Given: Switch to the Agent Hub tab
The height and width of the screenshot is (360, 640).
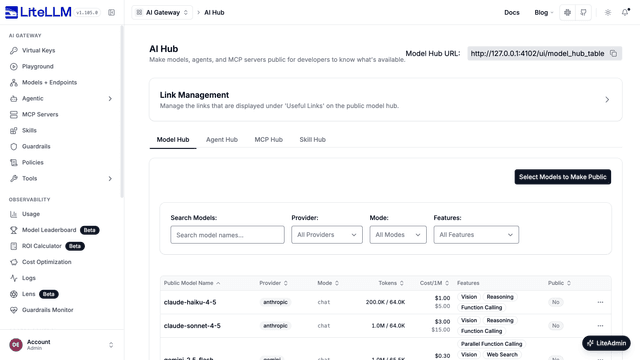Looking at the screenshot, I should [x=222, y=140].
